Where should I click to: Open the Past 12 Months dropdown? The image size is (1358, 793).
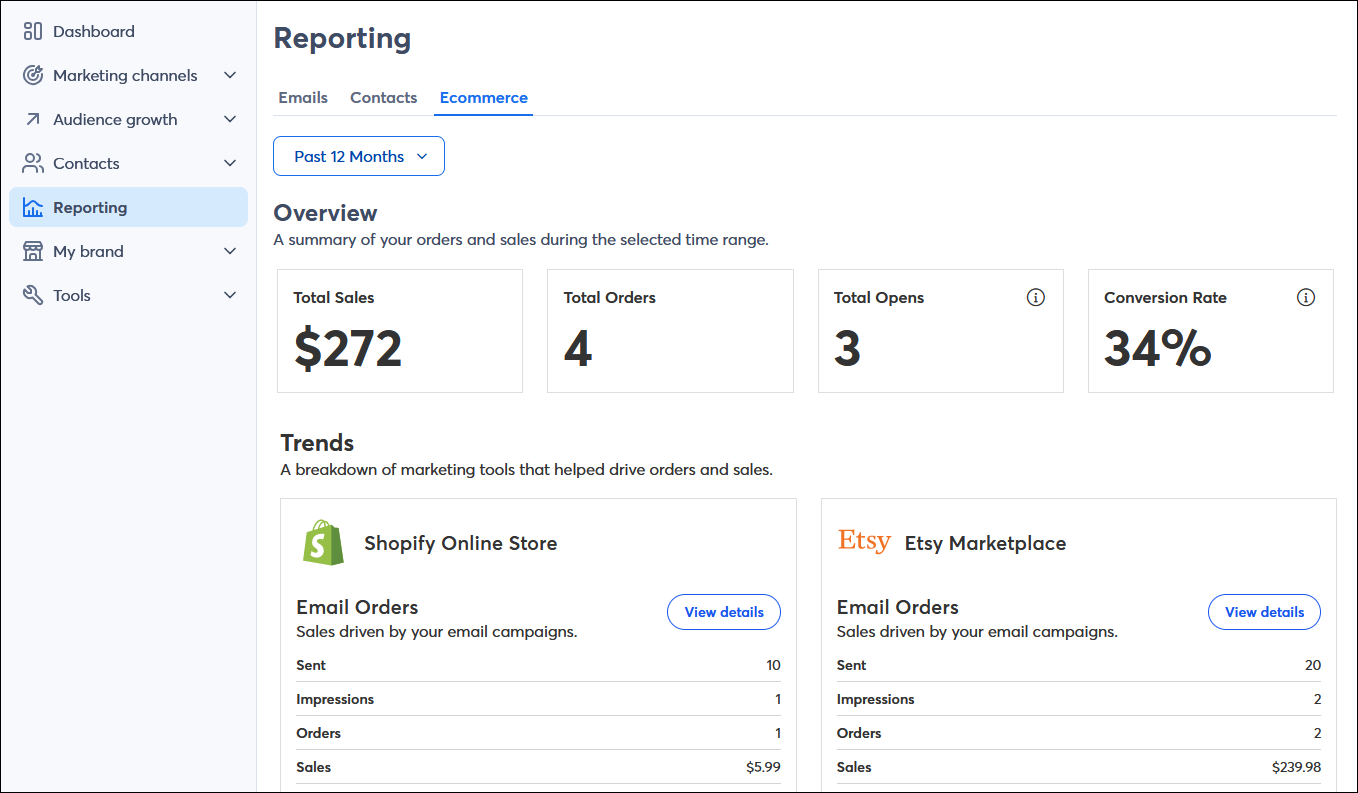click(359, 156)
